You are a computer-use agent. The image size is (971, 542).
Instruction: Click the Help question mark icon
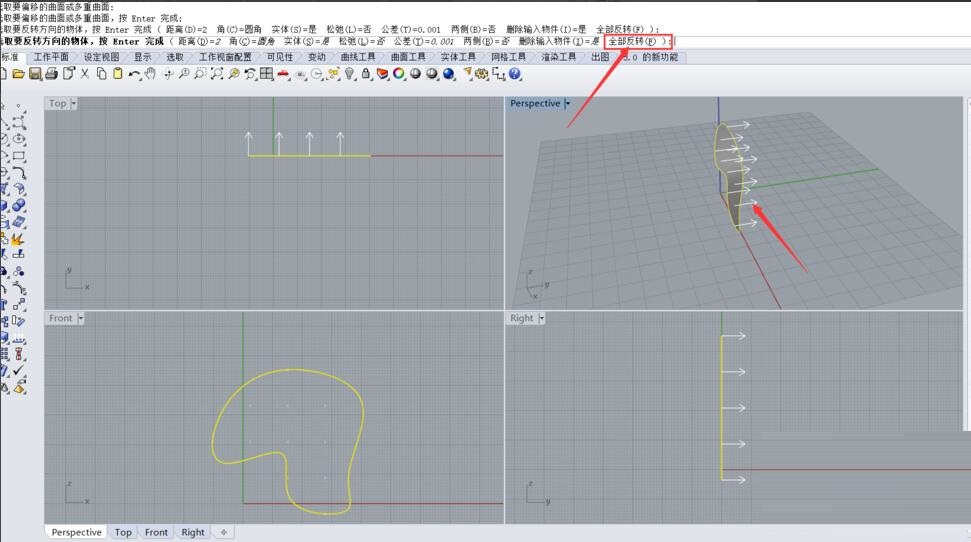click(x=515, y=74)
